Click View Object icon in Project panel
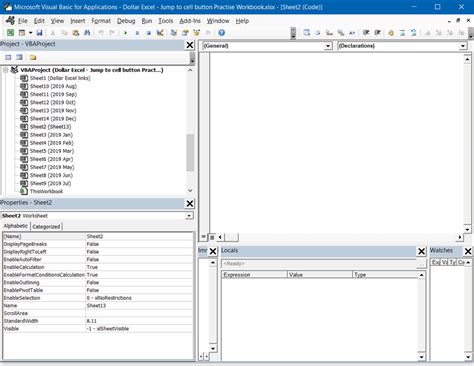474x366 pixels. pyautogui.click(x=20, y=57)
